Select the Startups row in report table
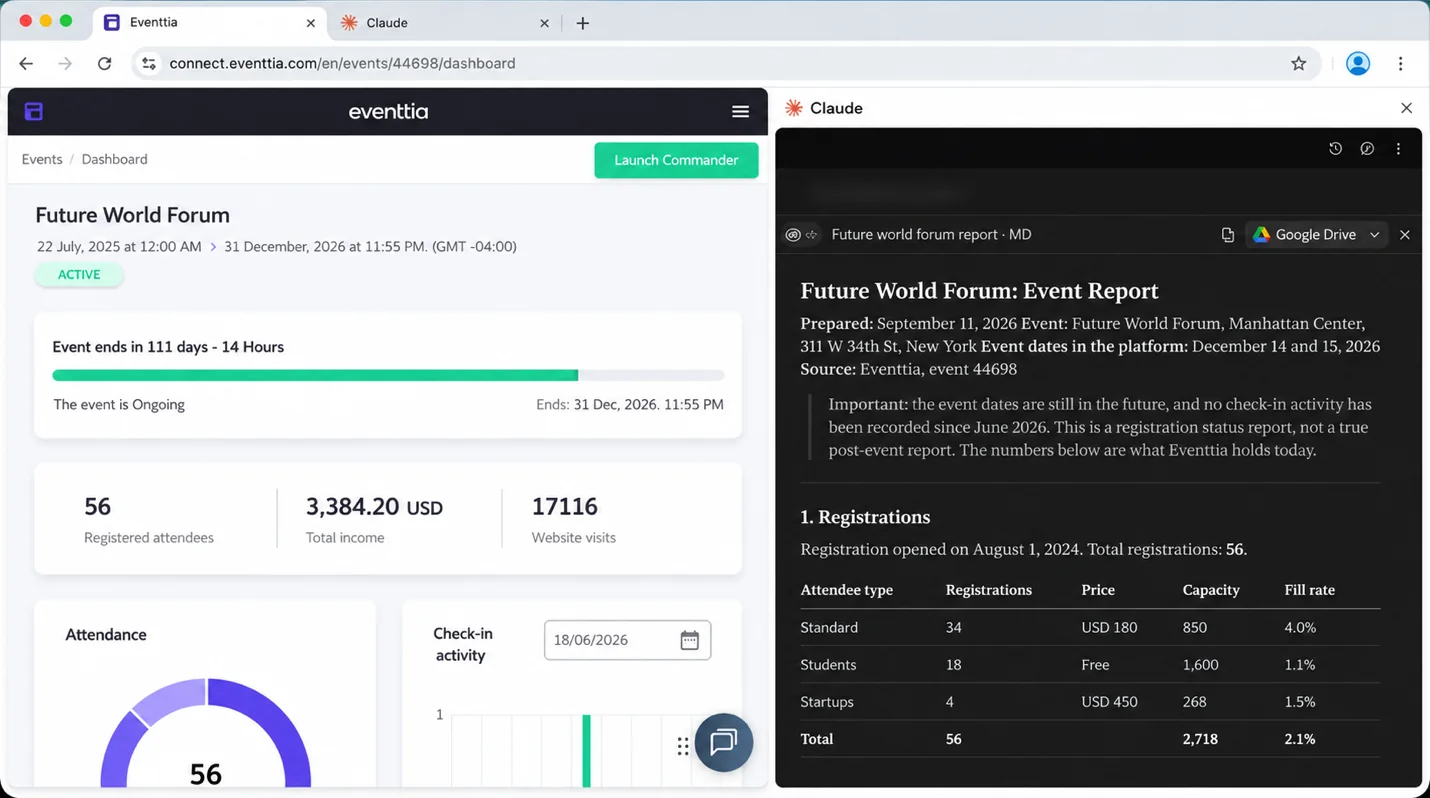1430x798 pixels. (1090, 702)
